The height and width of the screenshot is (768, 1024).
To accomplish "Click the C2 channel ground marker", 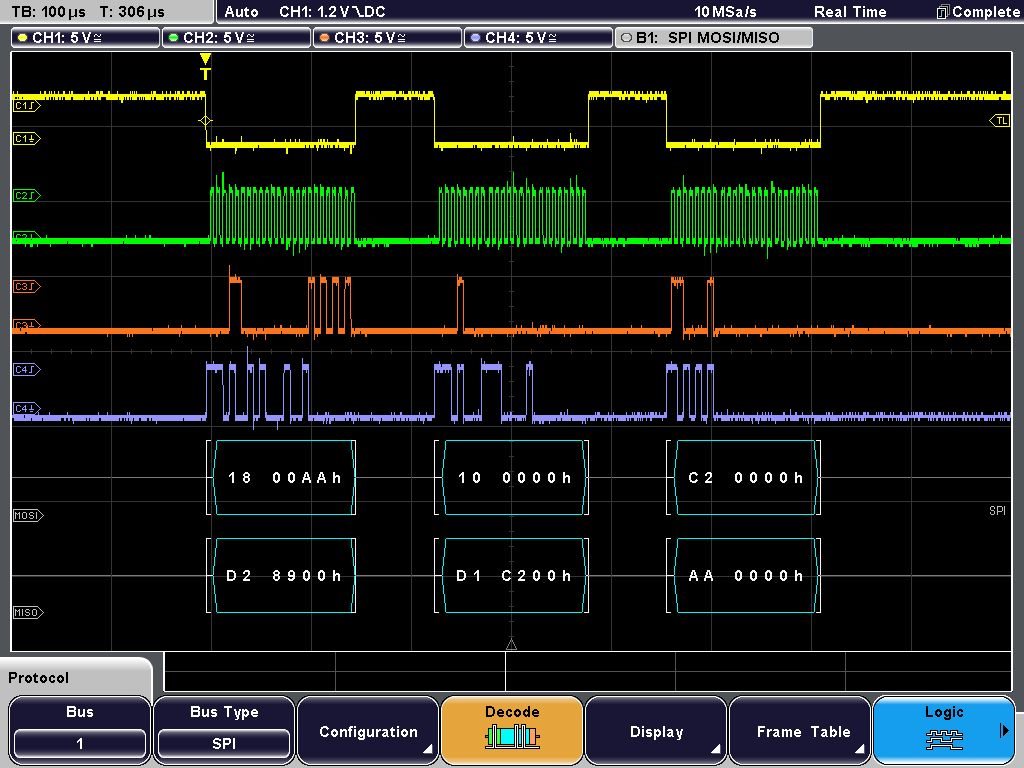I will tap(27, 237).
